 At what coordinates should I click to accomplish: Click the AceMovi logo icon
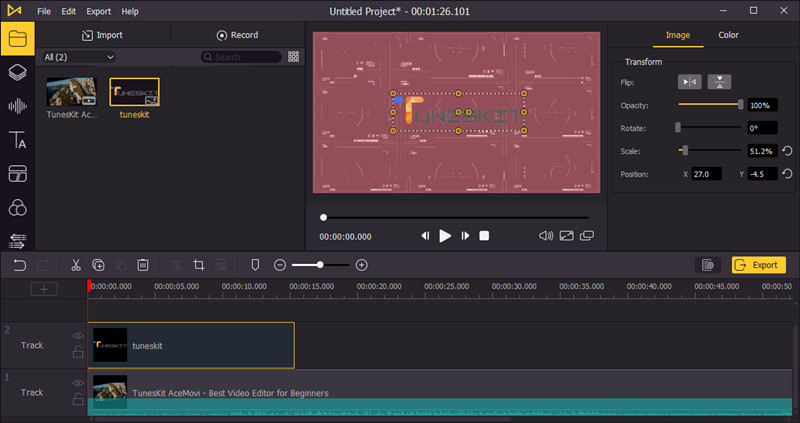pyautogui.click(x=14, y=11)
